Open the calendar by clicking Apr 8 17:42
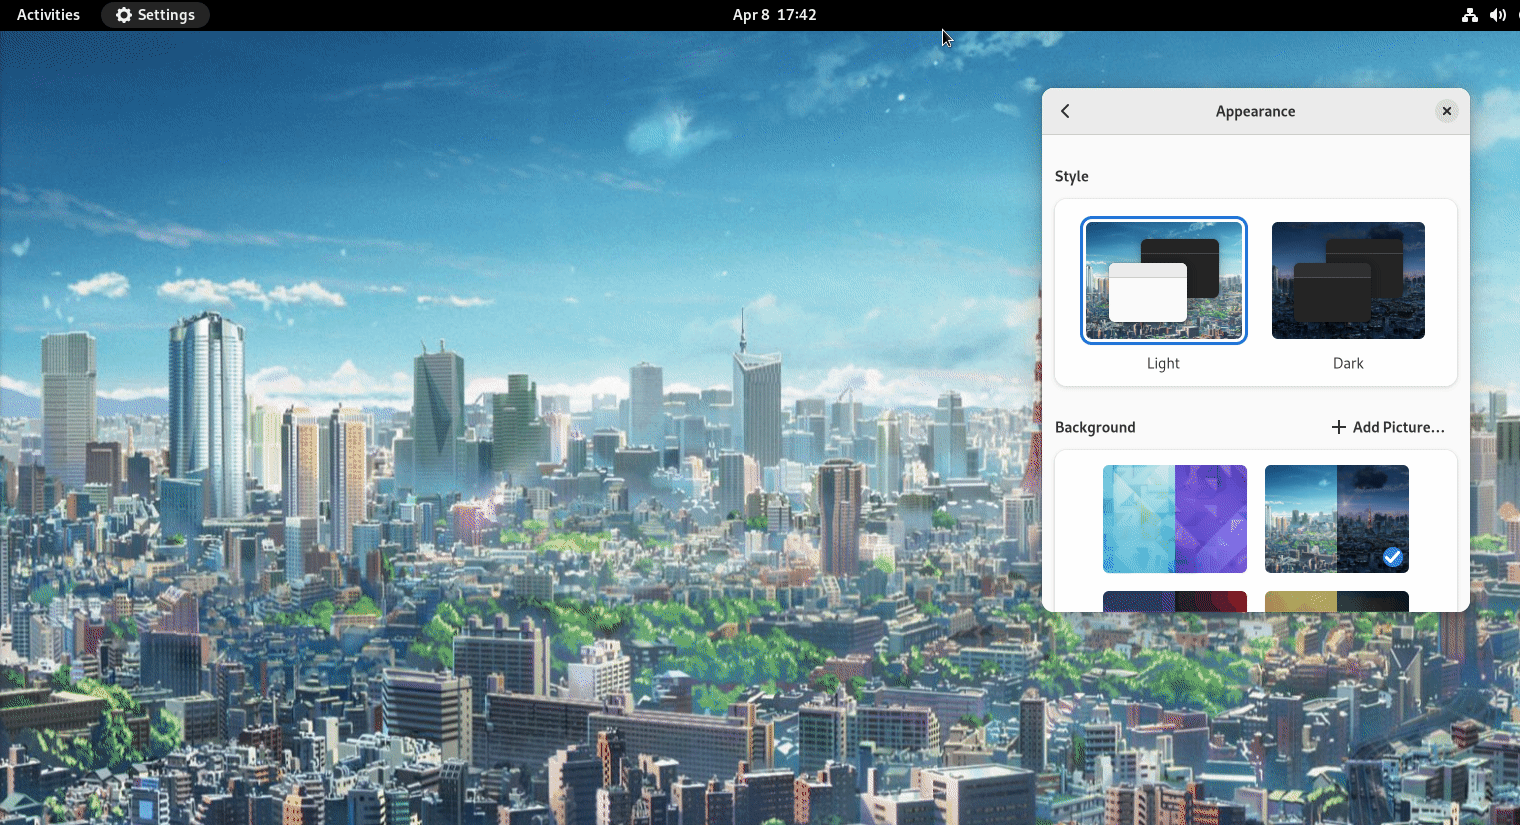Viewport: 1520px width, 825px height. coord(775,15)
